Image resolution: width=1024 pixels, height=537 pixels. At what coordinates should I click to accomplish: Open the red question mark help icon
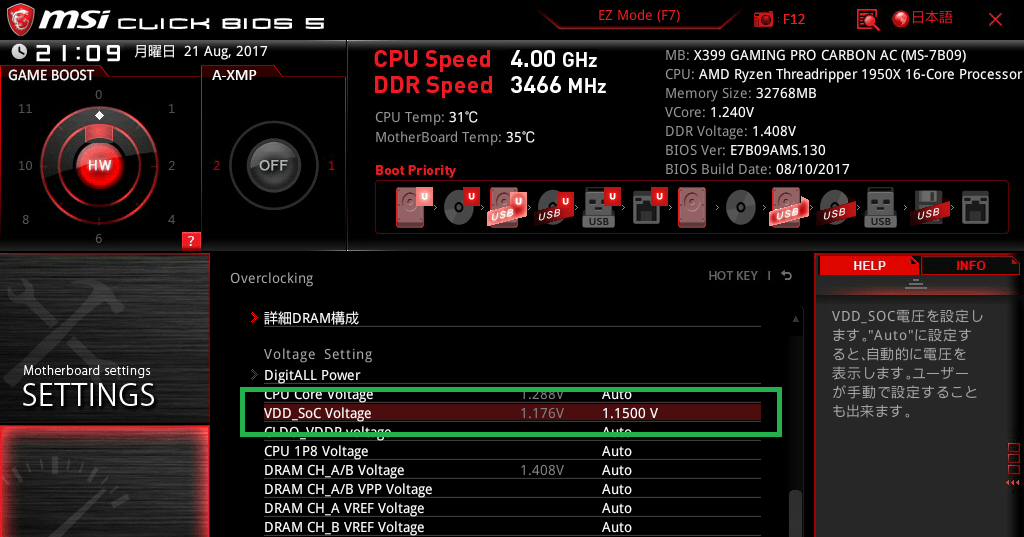point(191,240)
